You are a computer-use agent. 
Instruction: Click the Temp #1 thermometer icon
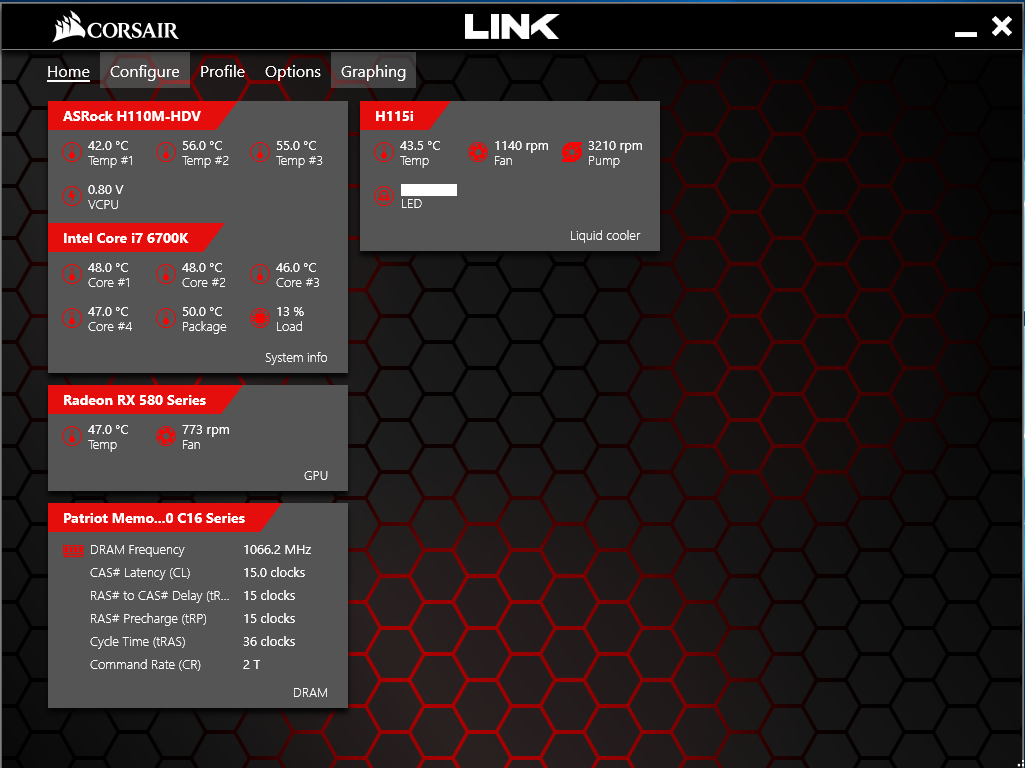pyautogui.click(x=72, y=153)
